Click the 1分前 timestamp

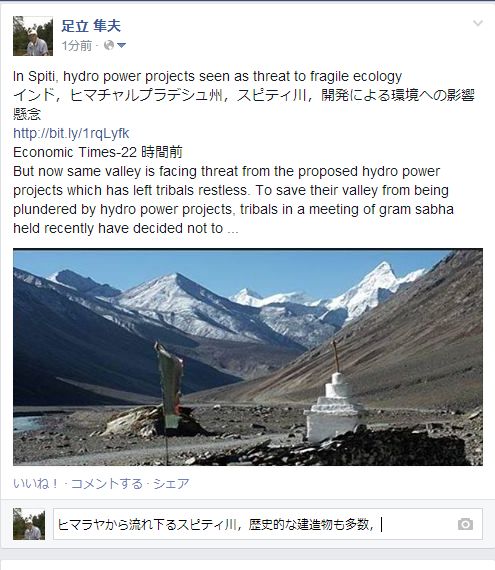[x=77, y=46]
